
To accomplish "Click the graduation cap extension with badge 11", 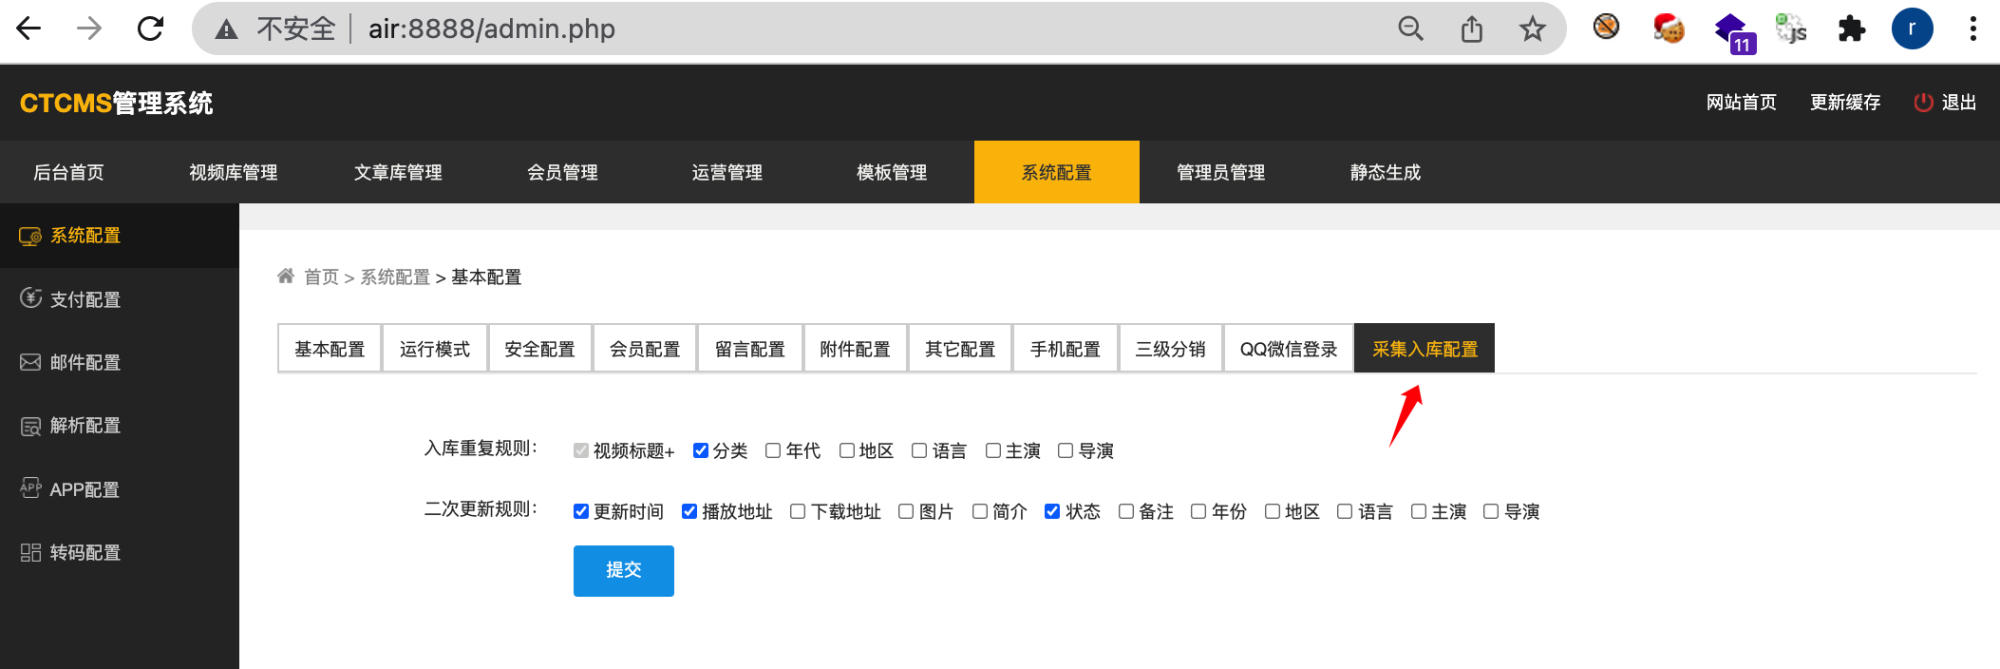I will [x=1733, y=32].
